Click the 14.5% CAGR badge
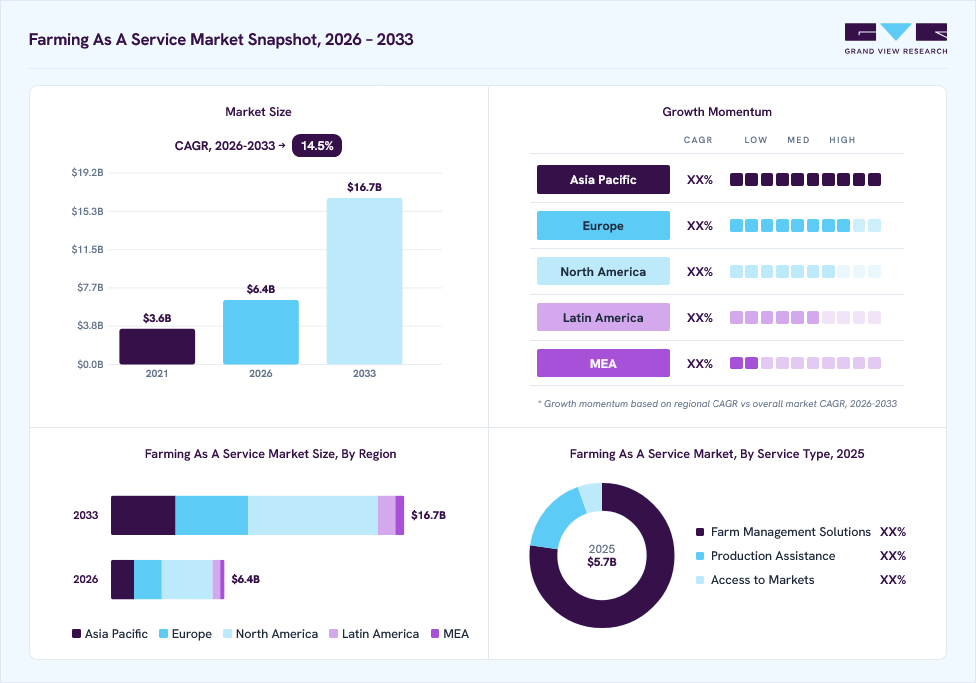This screenshot has width=976, height=683. (317, 146)
